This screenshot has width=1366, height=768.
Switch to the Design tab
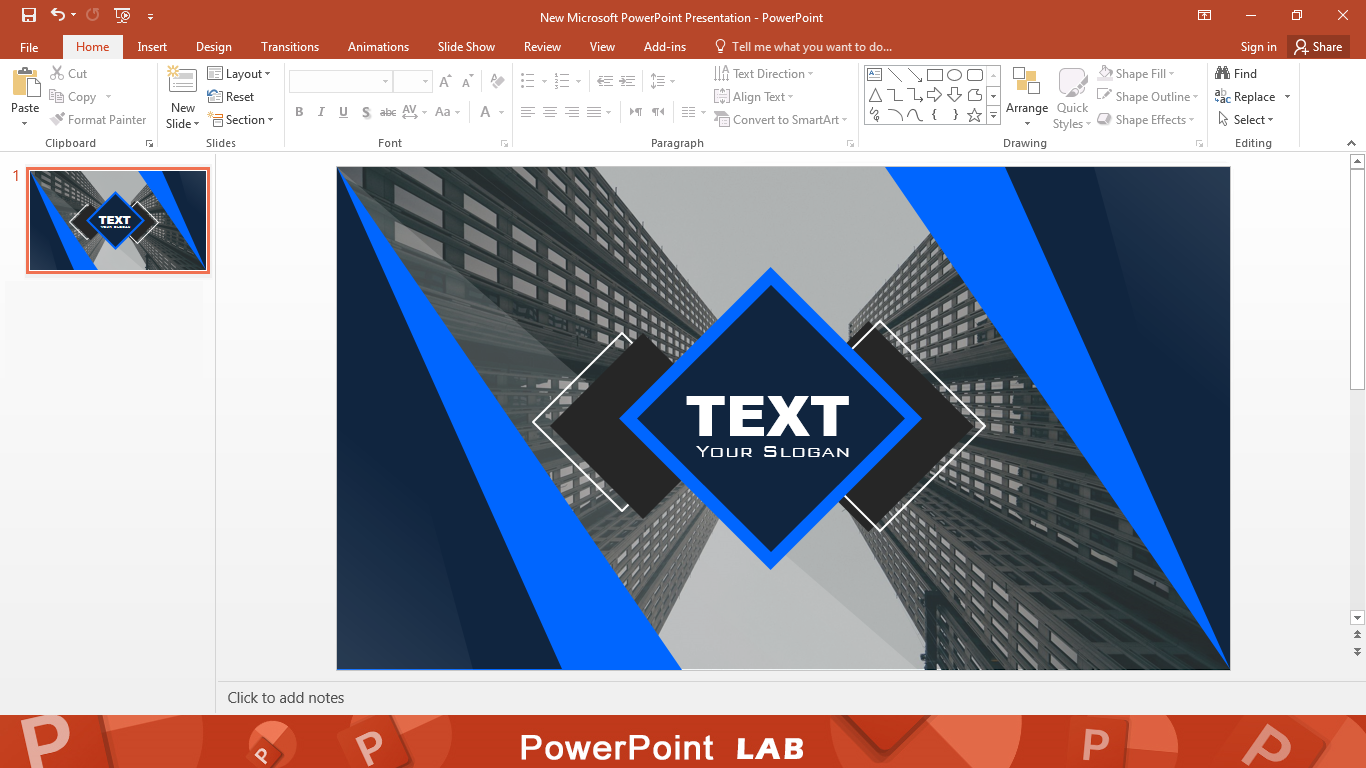214,47
